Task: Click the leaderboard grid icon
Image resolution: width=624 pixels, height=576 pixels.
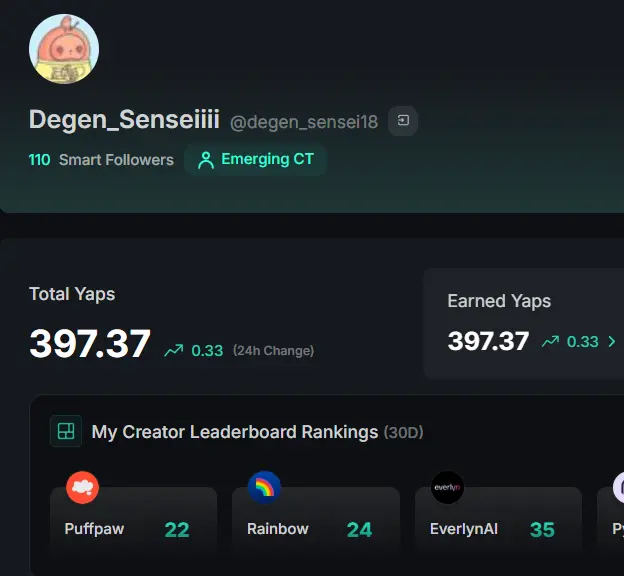Action: (x=66, y=431)
